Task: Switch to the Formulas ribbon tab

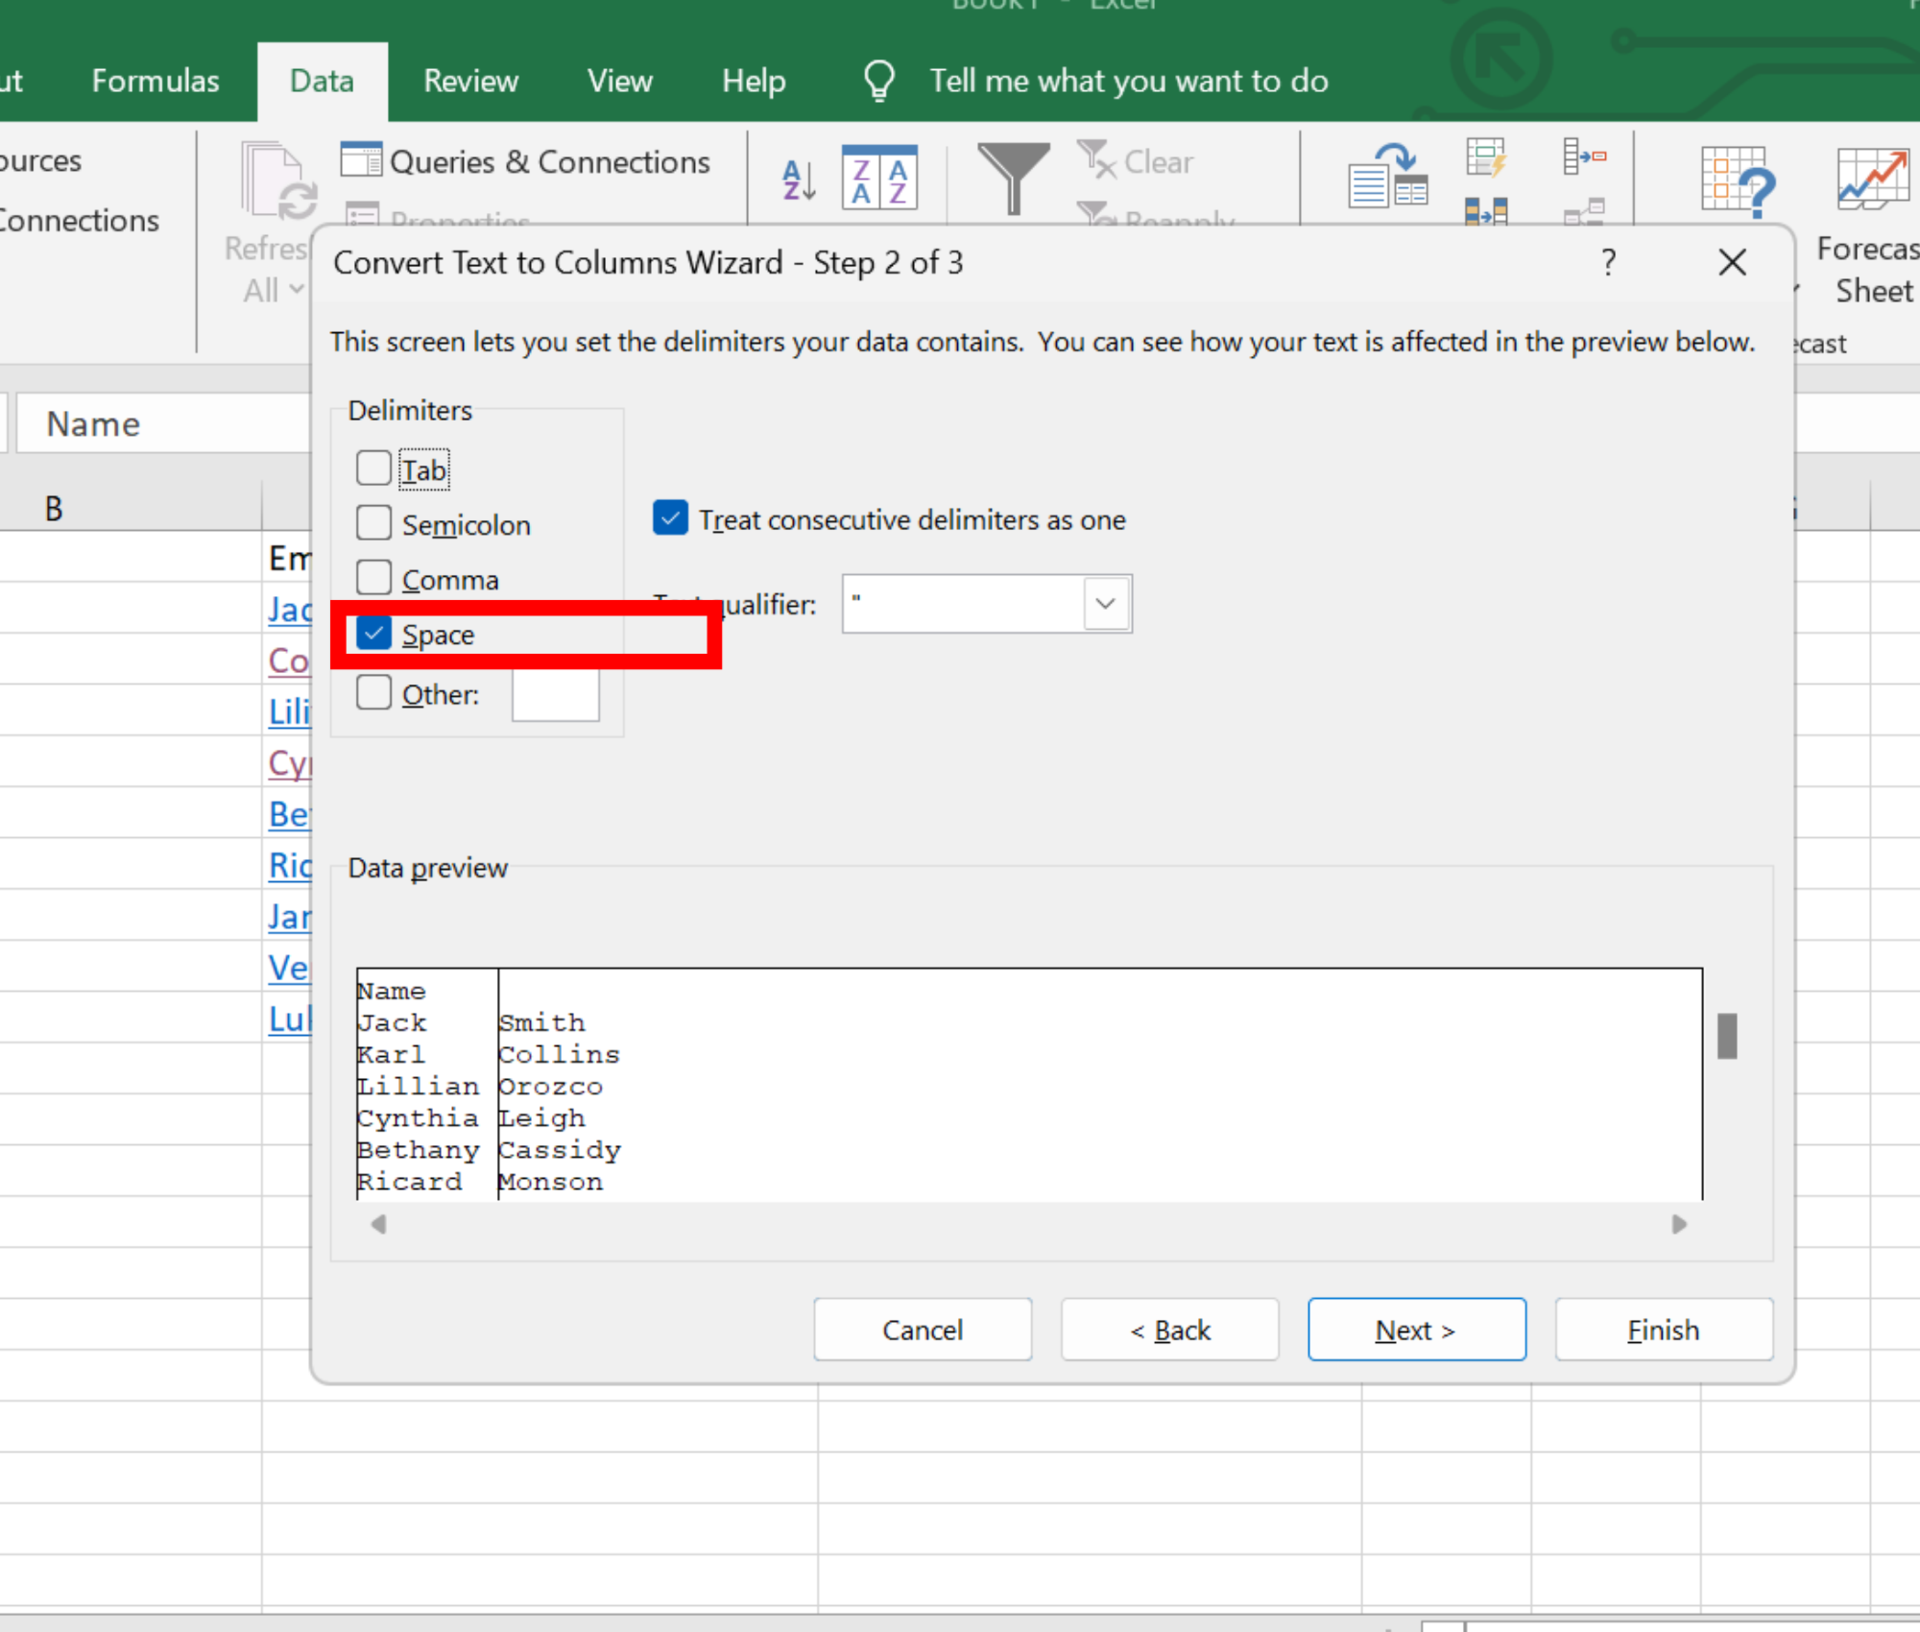Action: [x=155, y=81]
